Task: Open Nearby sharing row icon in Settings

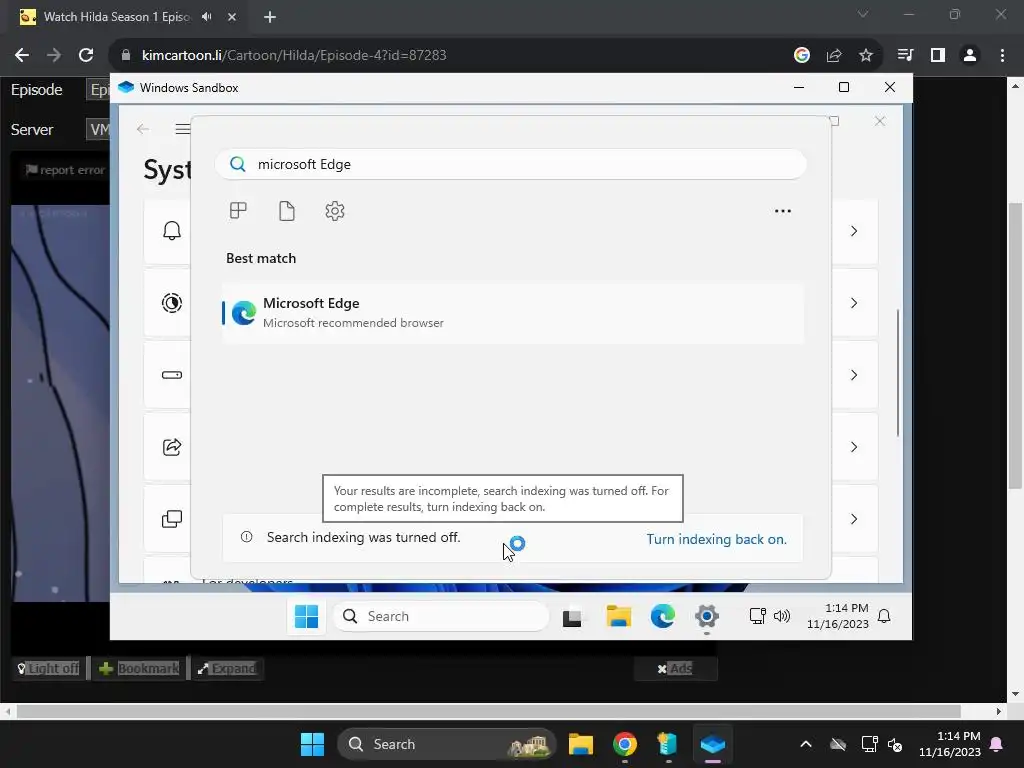Action: click(172, 447)
